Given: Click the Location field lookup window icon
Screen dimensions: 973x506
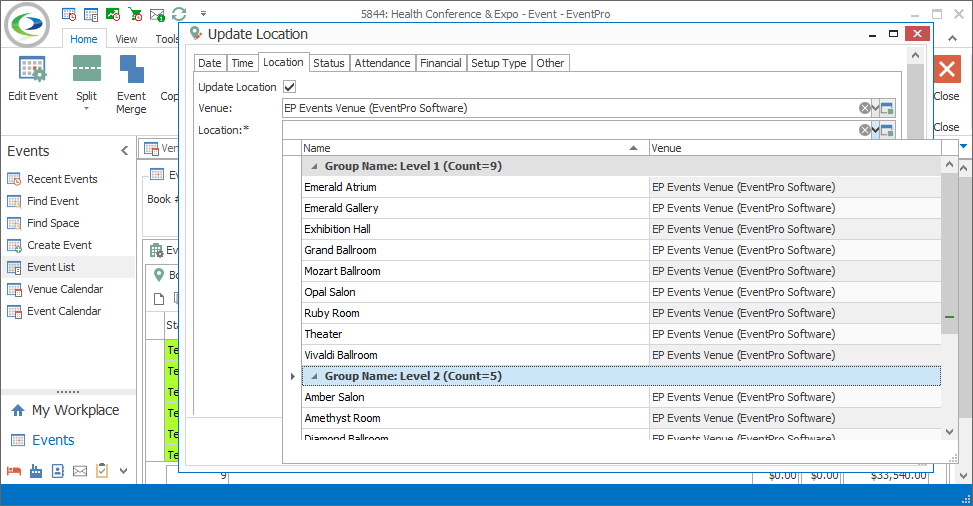Looking at the screenshot, I should (x=887, y=130).
